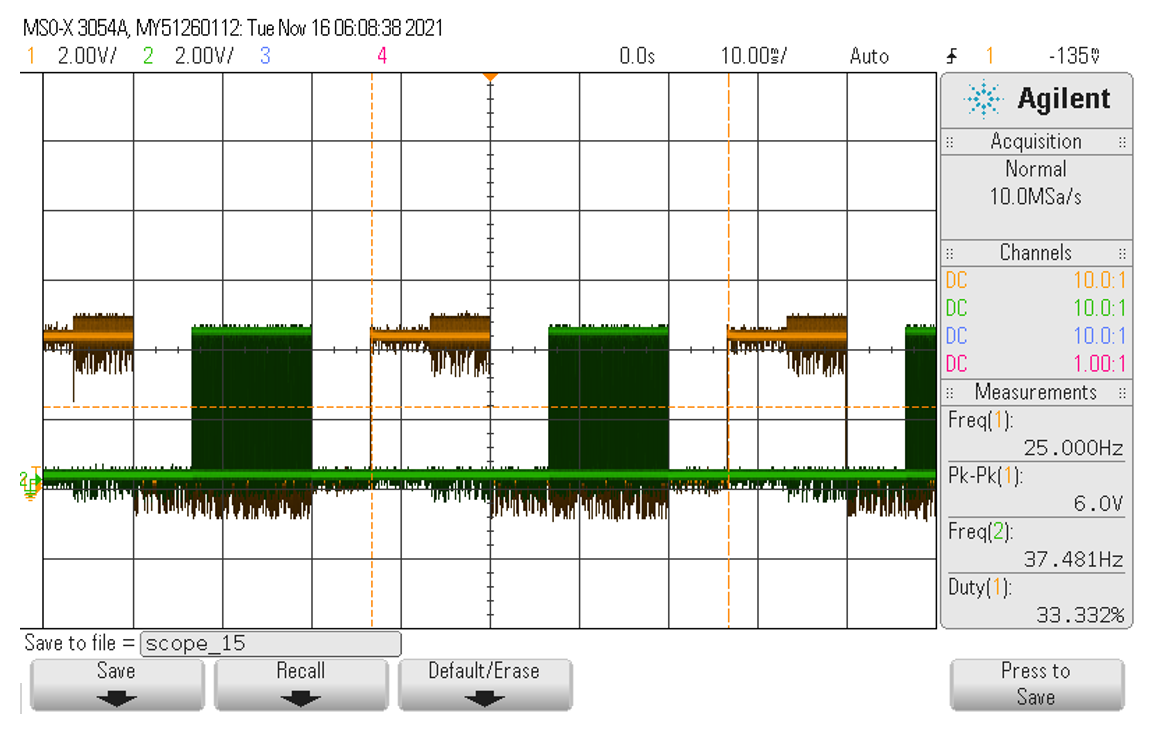Expand the Default/Erase softkey menu
The image size is (1167, 738).
coord(484,684)
